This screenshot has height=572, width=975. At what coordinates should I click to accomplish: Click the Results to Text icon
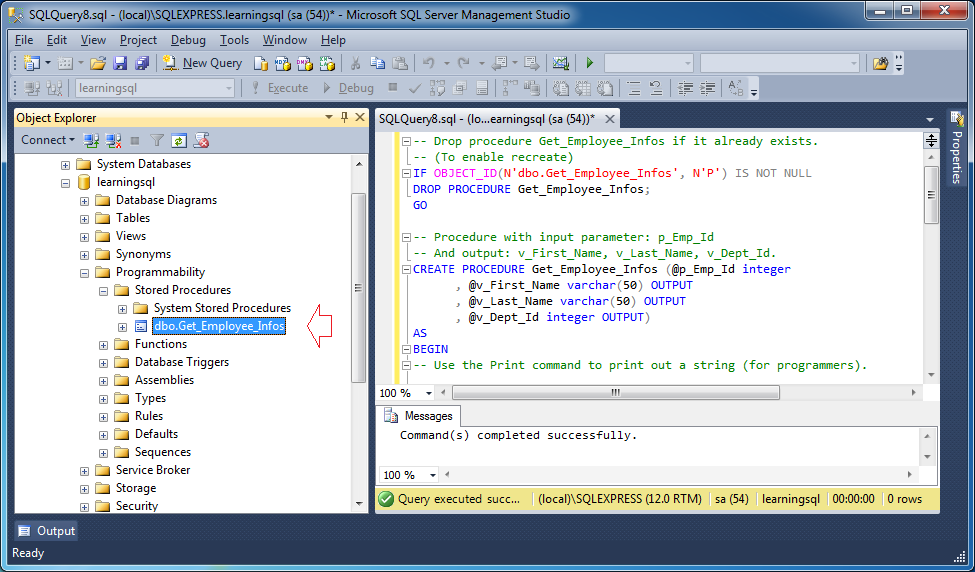561,88
